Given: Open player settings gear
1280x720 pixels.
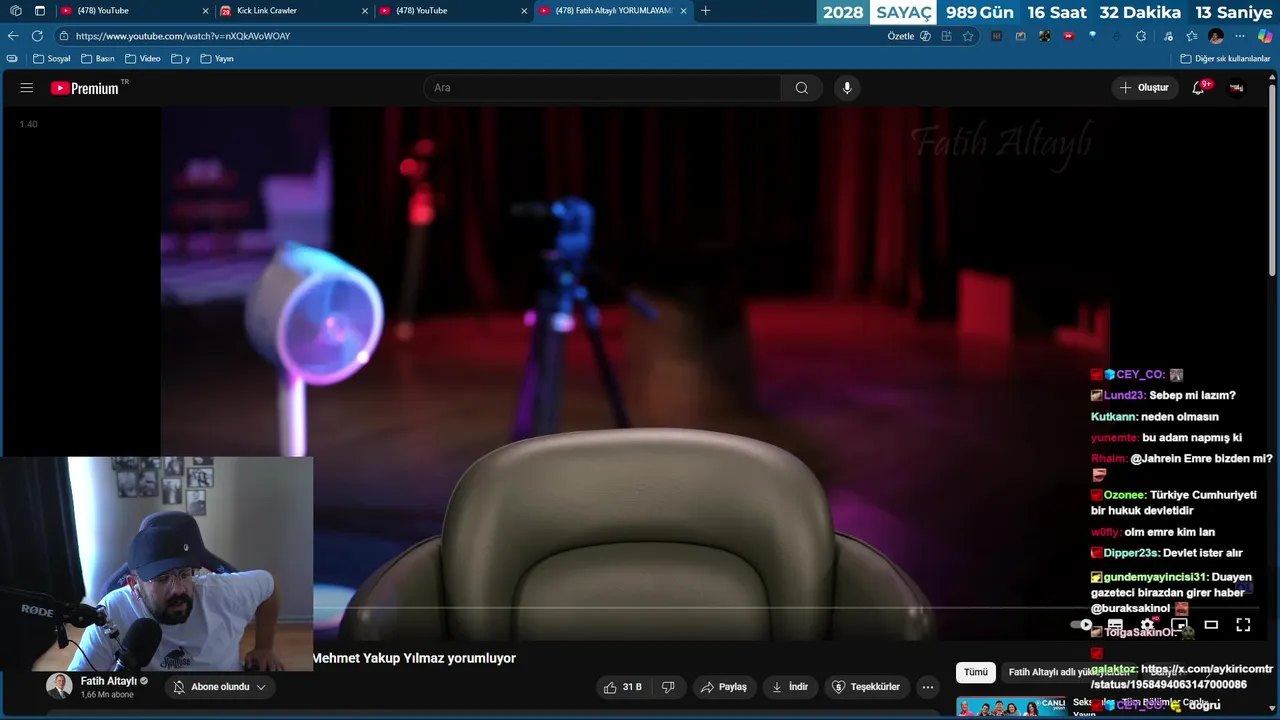Looking at the screenshot, I should coord(1147,625).
